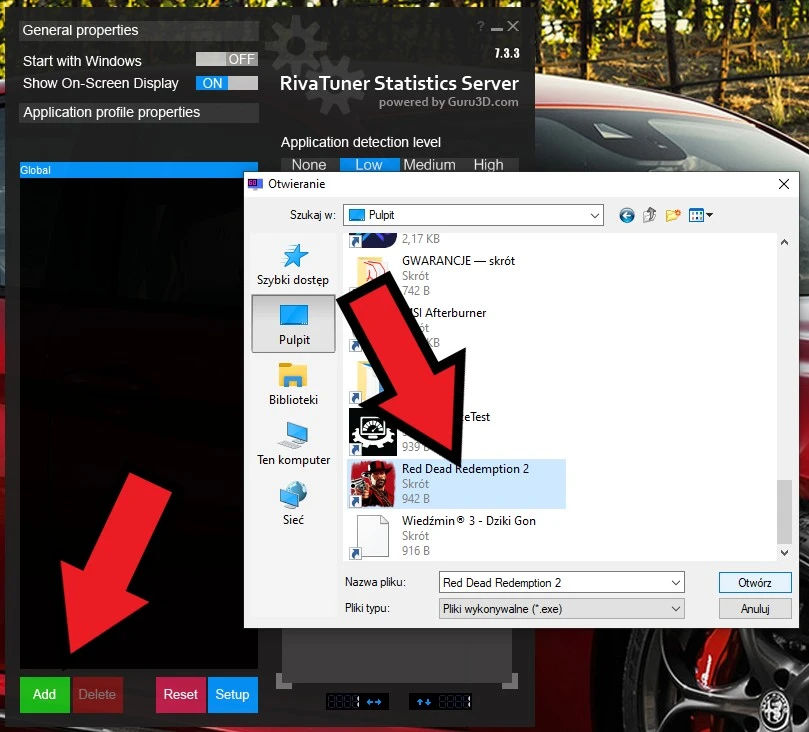Open Szybki dostęp in the sidebar

(x=293, y=265)
